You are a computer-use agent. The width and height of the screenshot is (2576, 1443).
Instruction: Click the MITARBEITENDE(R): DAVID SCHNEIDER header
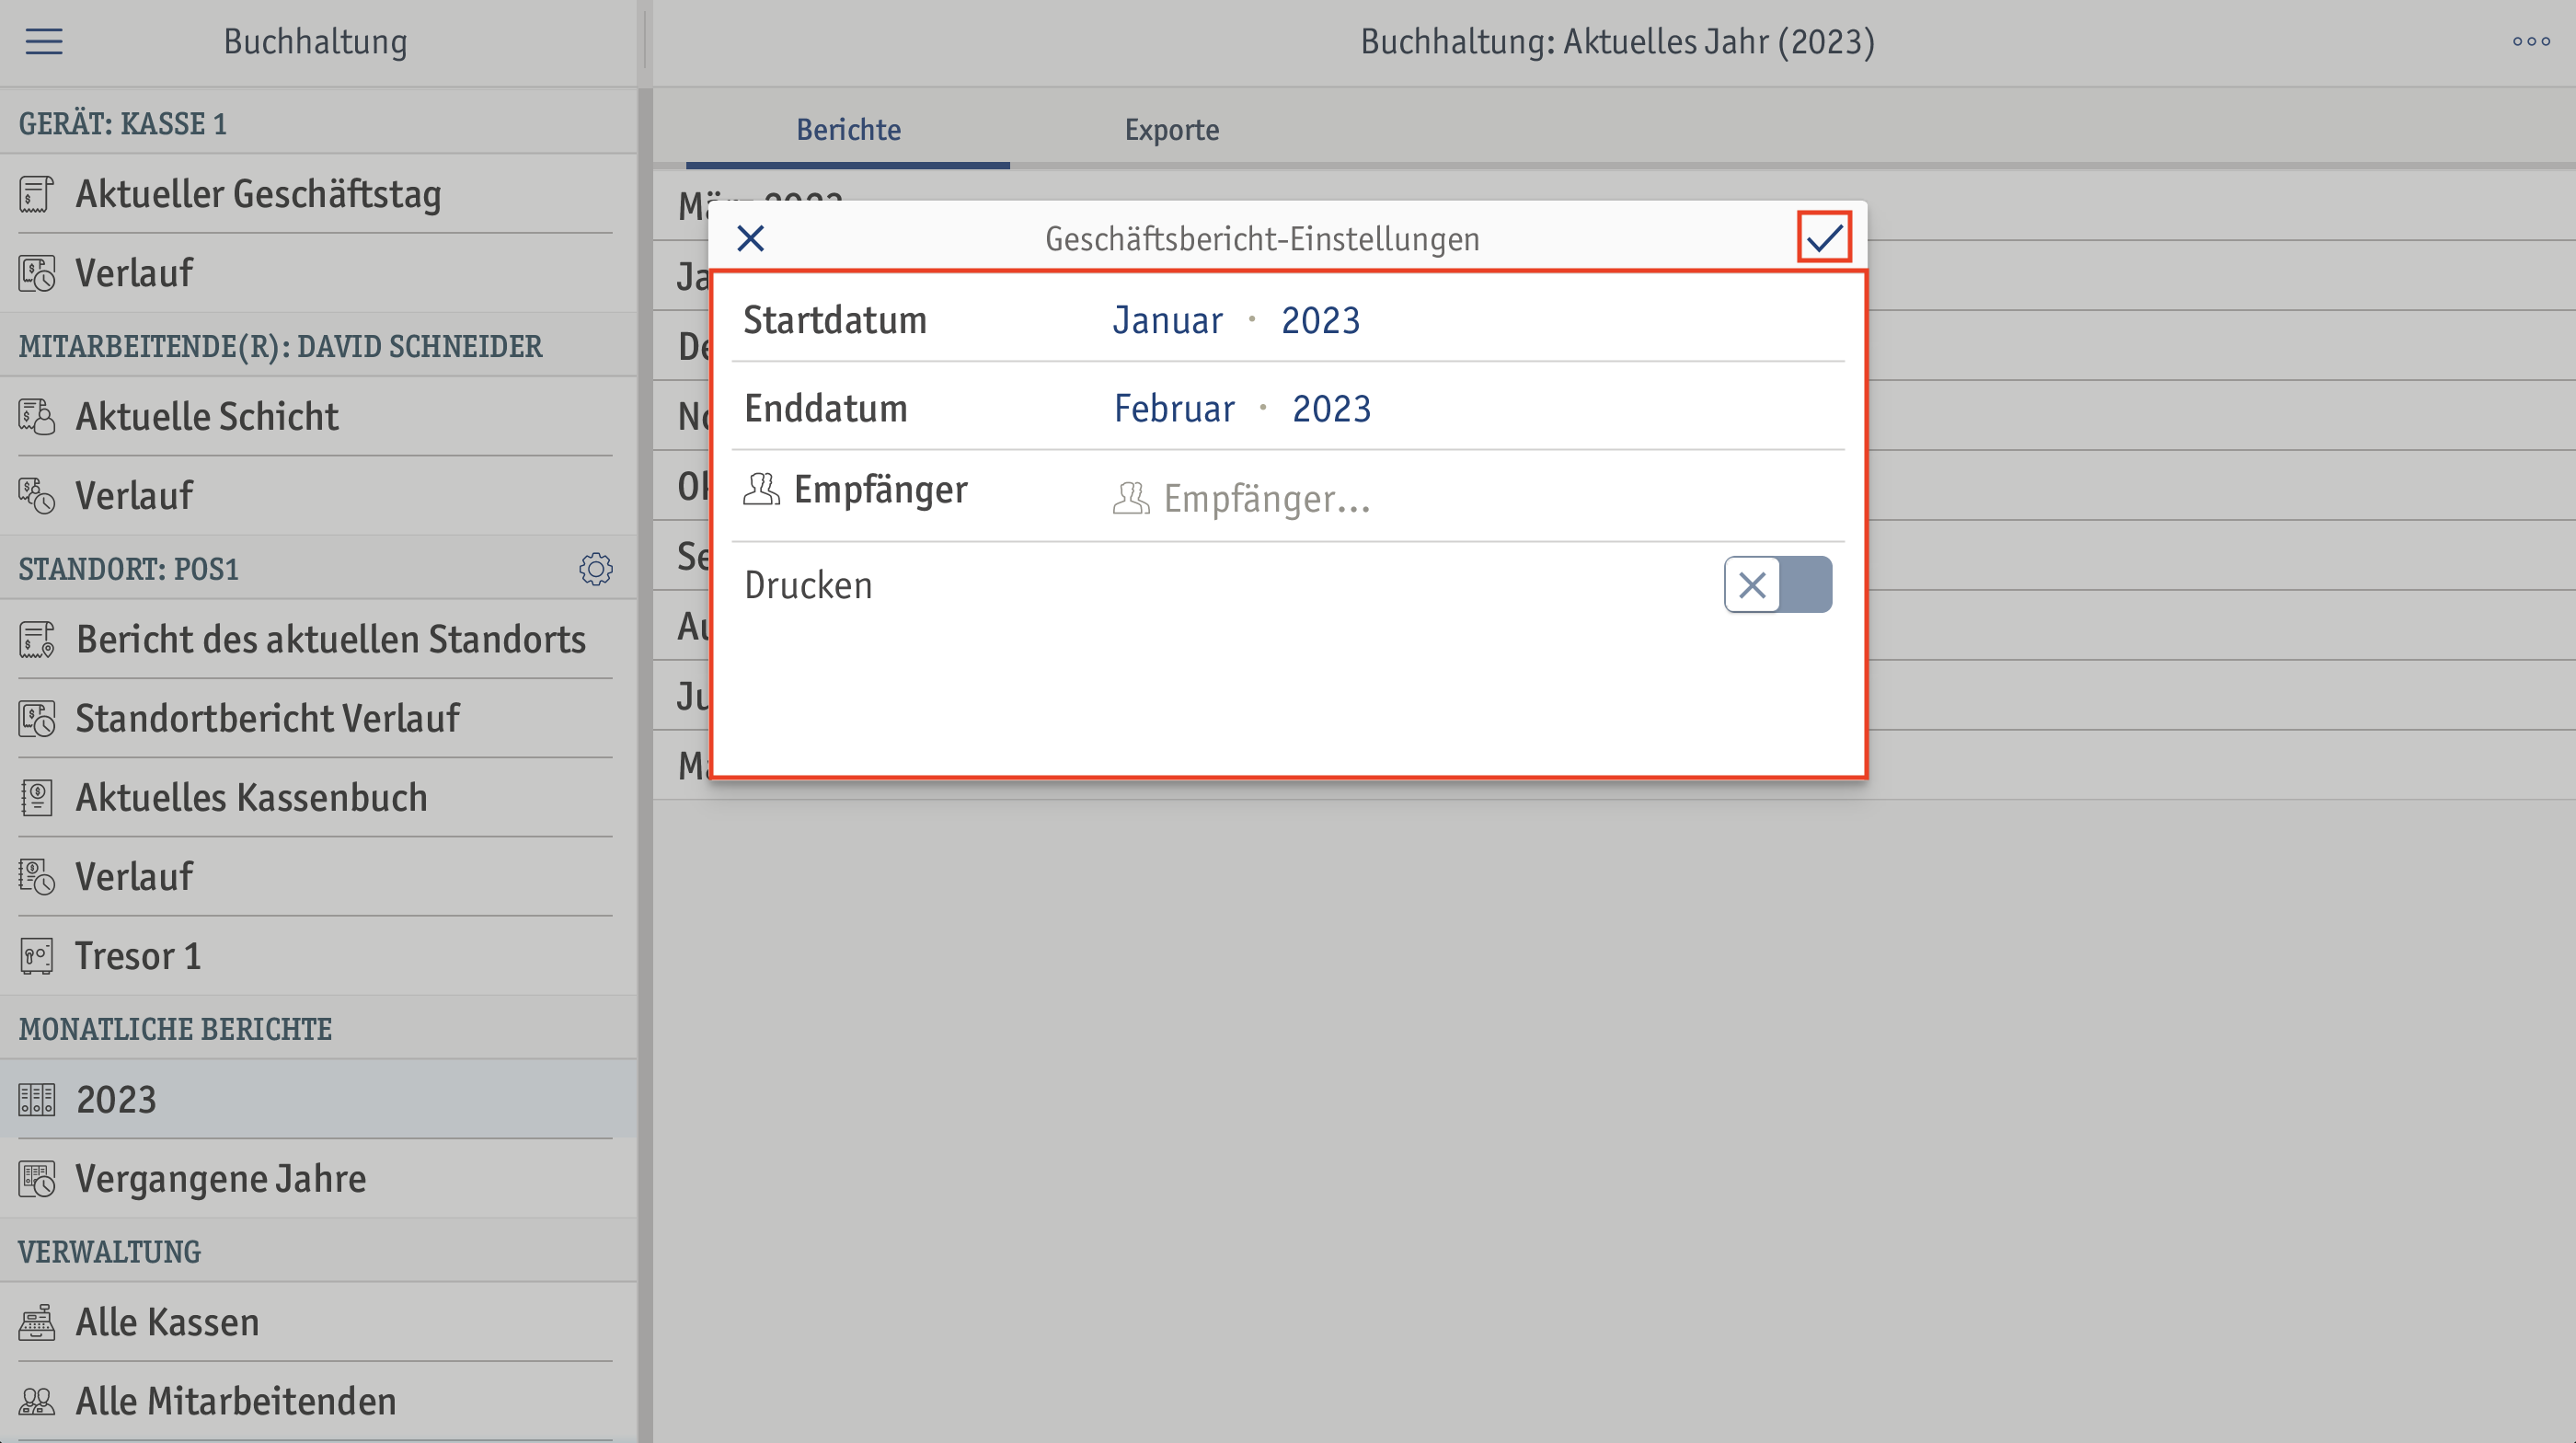point(281,346)
